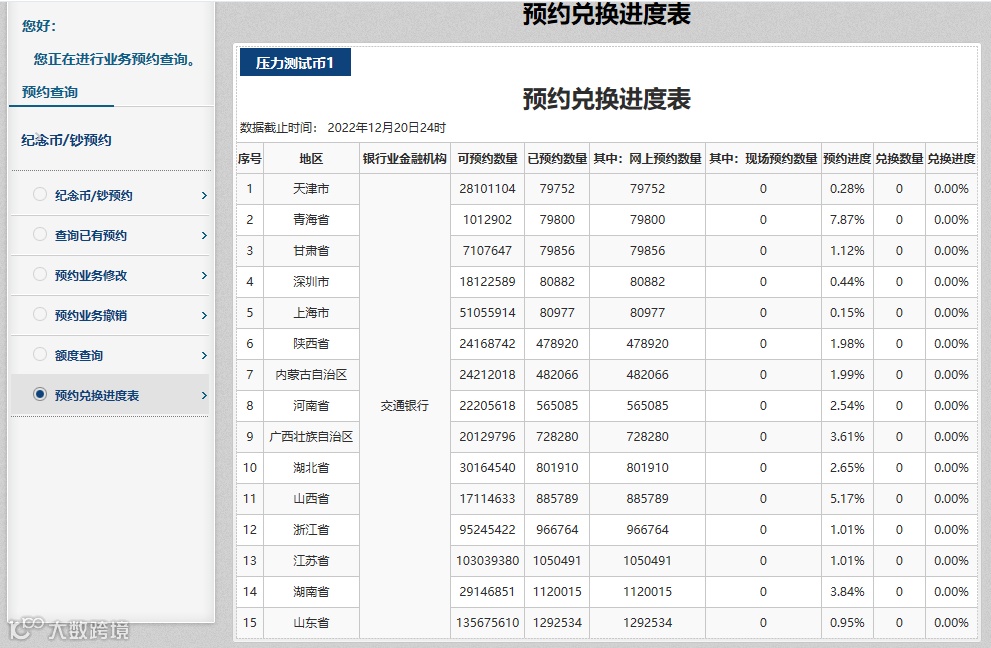Click the 甘肃省 region cell
991x648 pixels.
(x=311, y=250)
